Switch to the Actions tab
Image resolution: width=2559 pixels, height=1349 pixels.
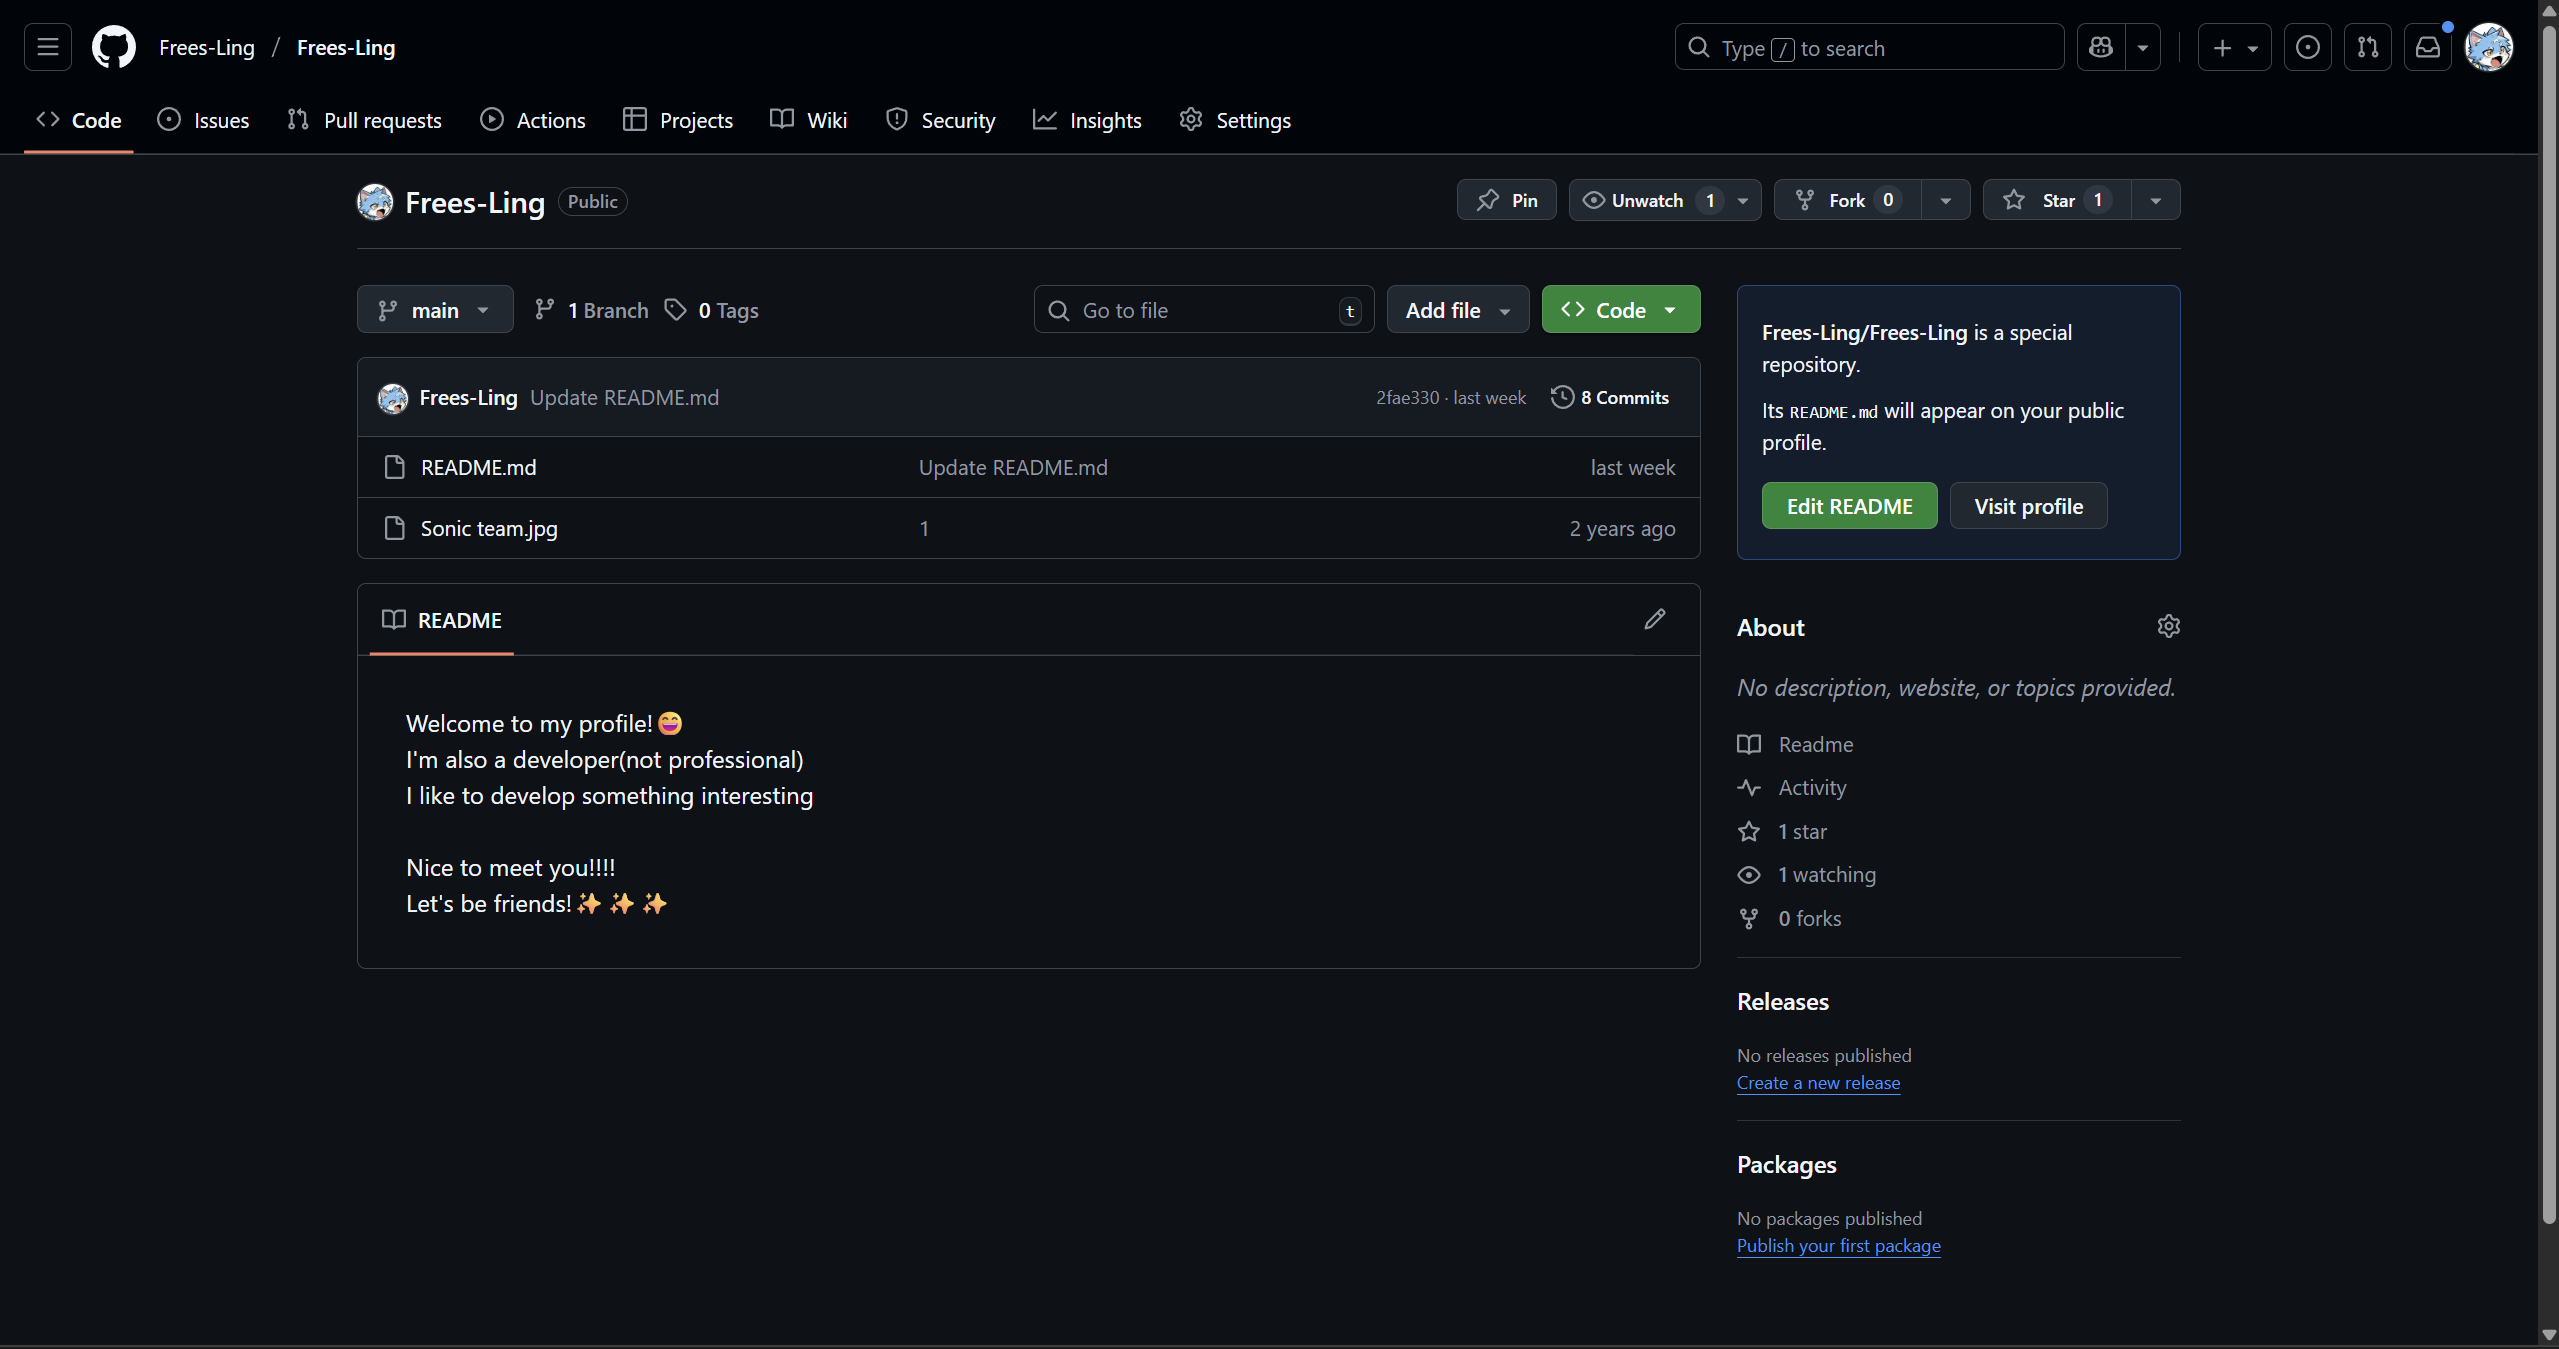point(533,120)
